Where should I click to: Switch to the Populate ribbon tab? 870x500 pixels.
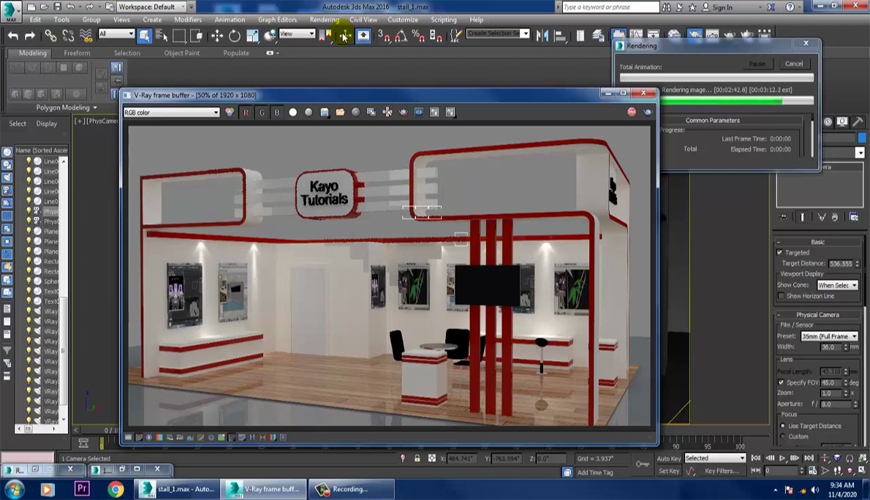(236, 53)
